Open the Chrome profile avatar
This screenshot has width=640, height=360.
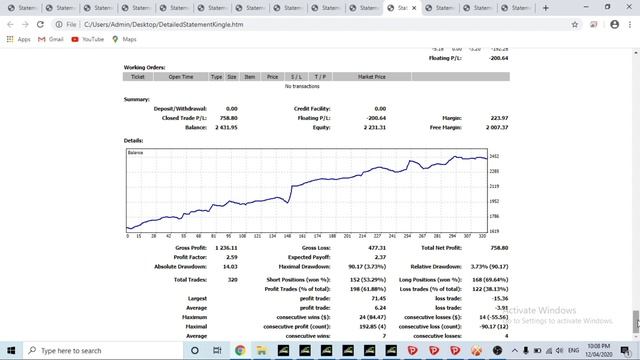(614, 24)
